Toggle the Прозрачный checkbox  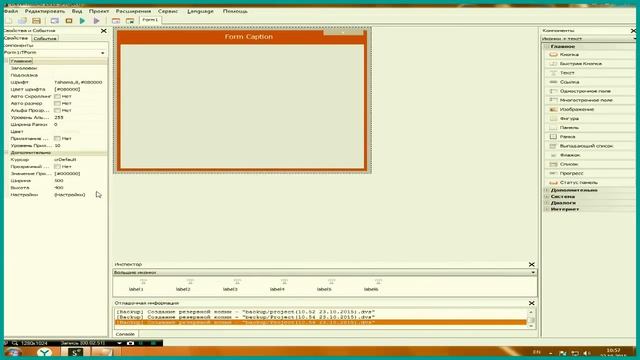[57, 167]
